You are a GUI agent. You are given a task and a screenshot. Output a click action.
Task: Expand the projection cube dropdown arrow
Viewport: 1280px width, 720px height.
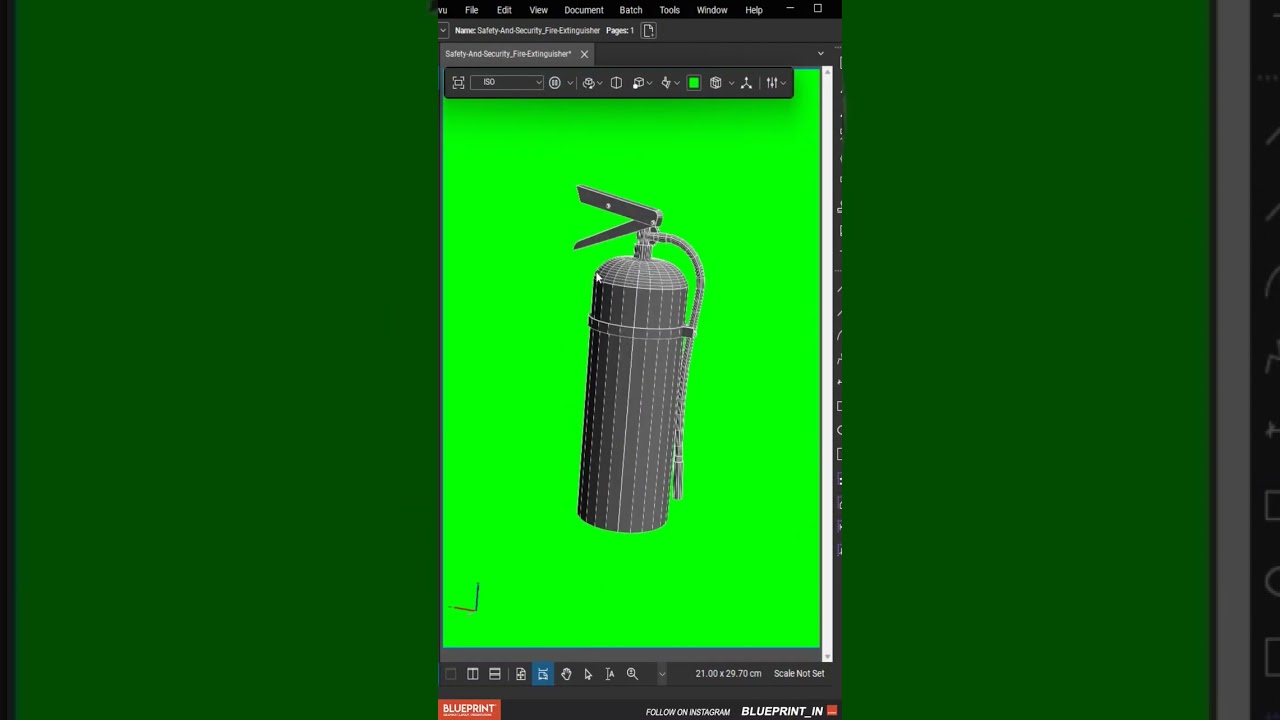point(649,83)
